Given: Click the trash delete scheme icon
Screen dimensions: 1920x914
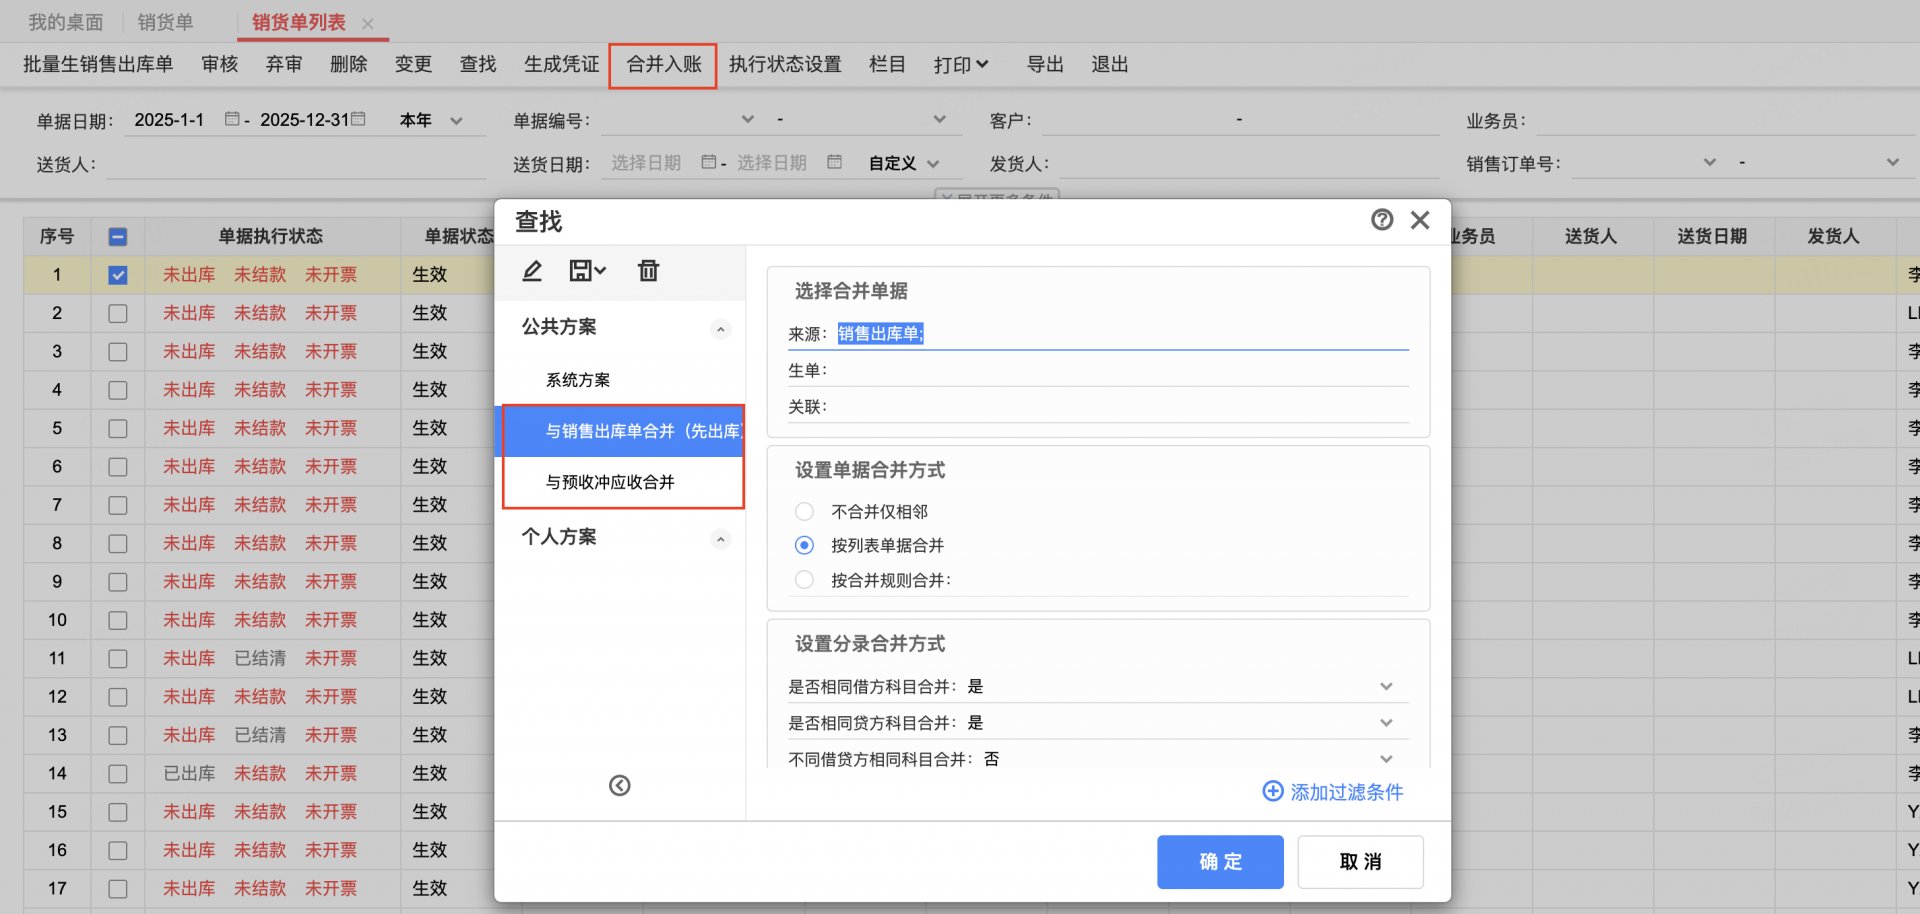Looking at the screenshot, I should [648, 271].
